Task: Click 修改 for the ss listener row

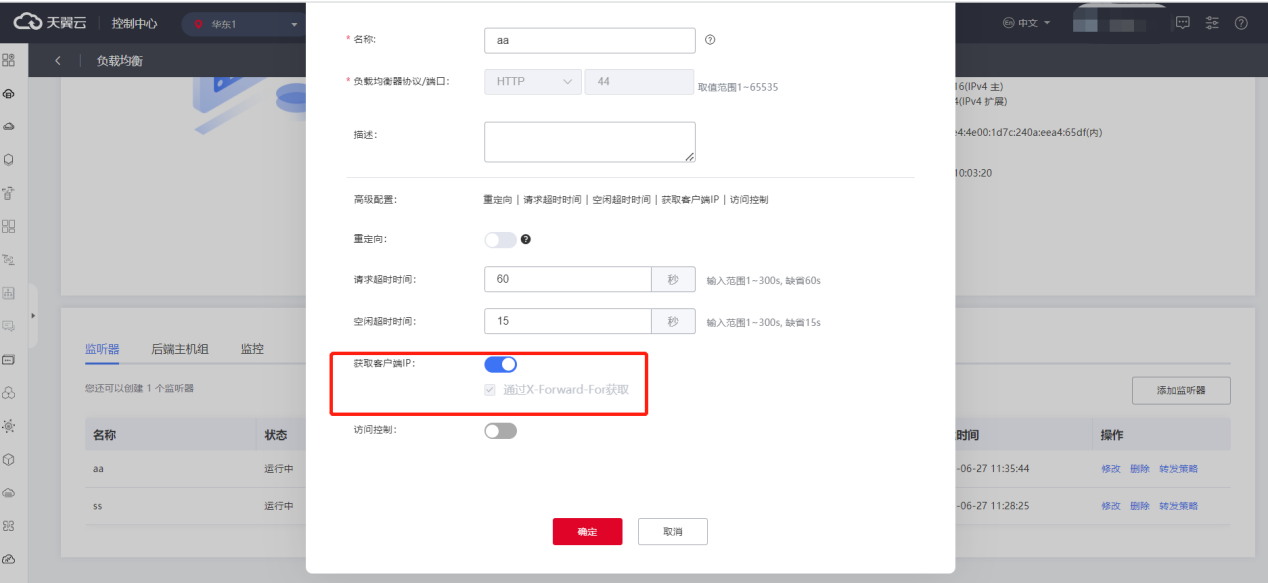Action: point(1111,506)
